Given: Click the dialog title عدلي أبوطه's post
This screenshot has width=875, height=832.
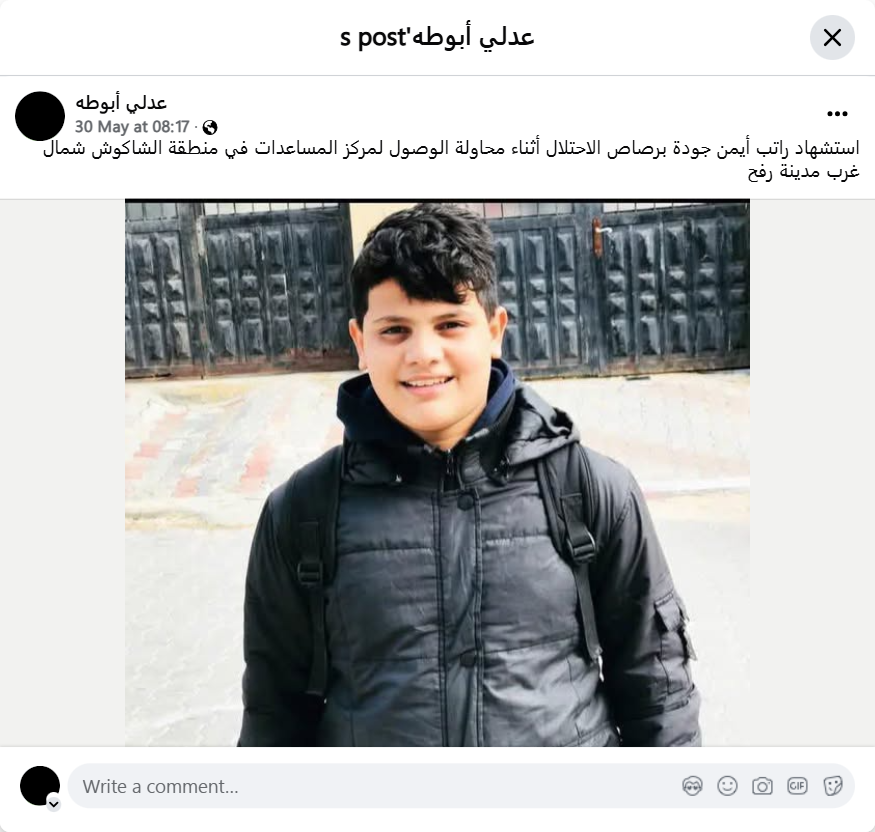Looking at the screenshot, I should click(437, 37).
